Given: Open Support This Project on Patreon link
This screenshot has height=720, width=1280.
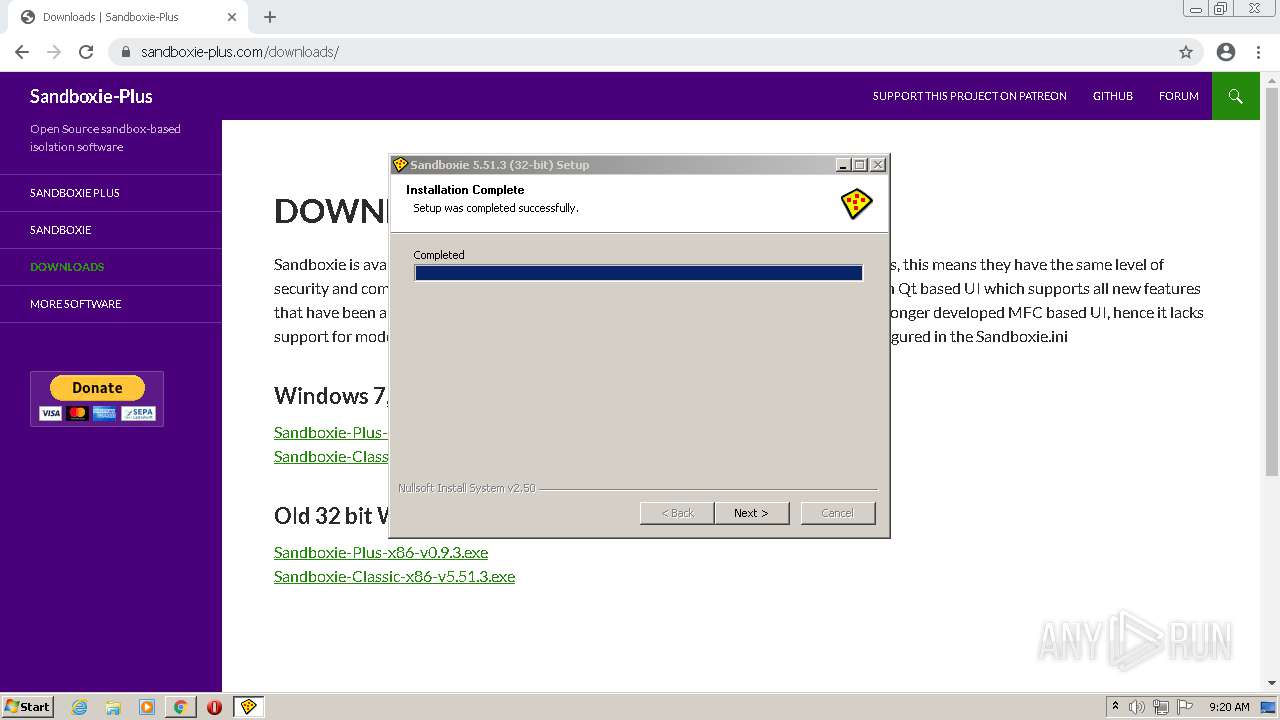Looking at the screenshot, I should point(969,96).
